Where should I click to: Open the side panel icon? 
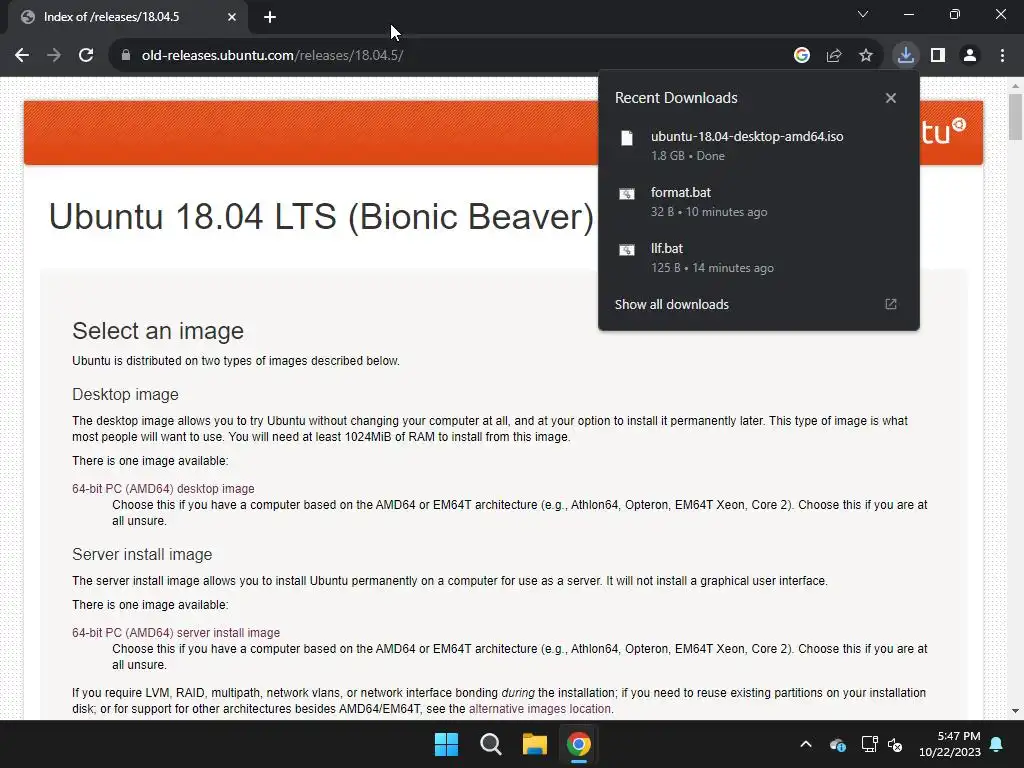[938, 56]
